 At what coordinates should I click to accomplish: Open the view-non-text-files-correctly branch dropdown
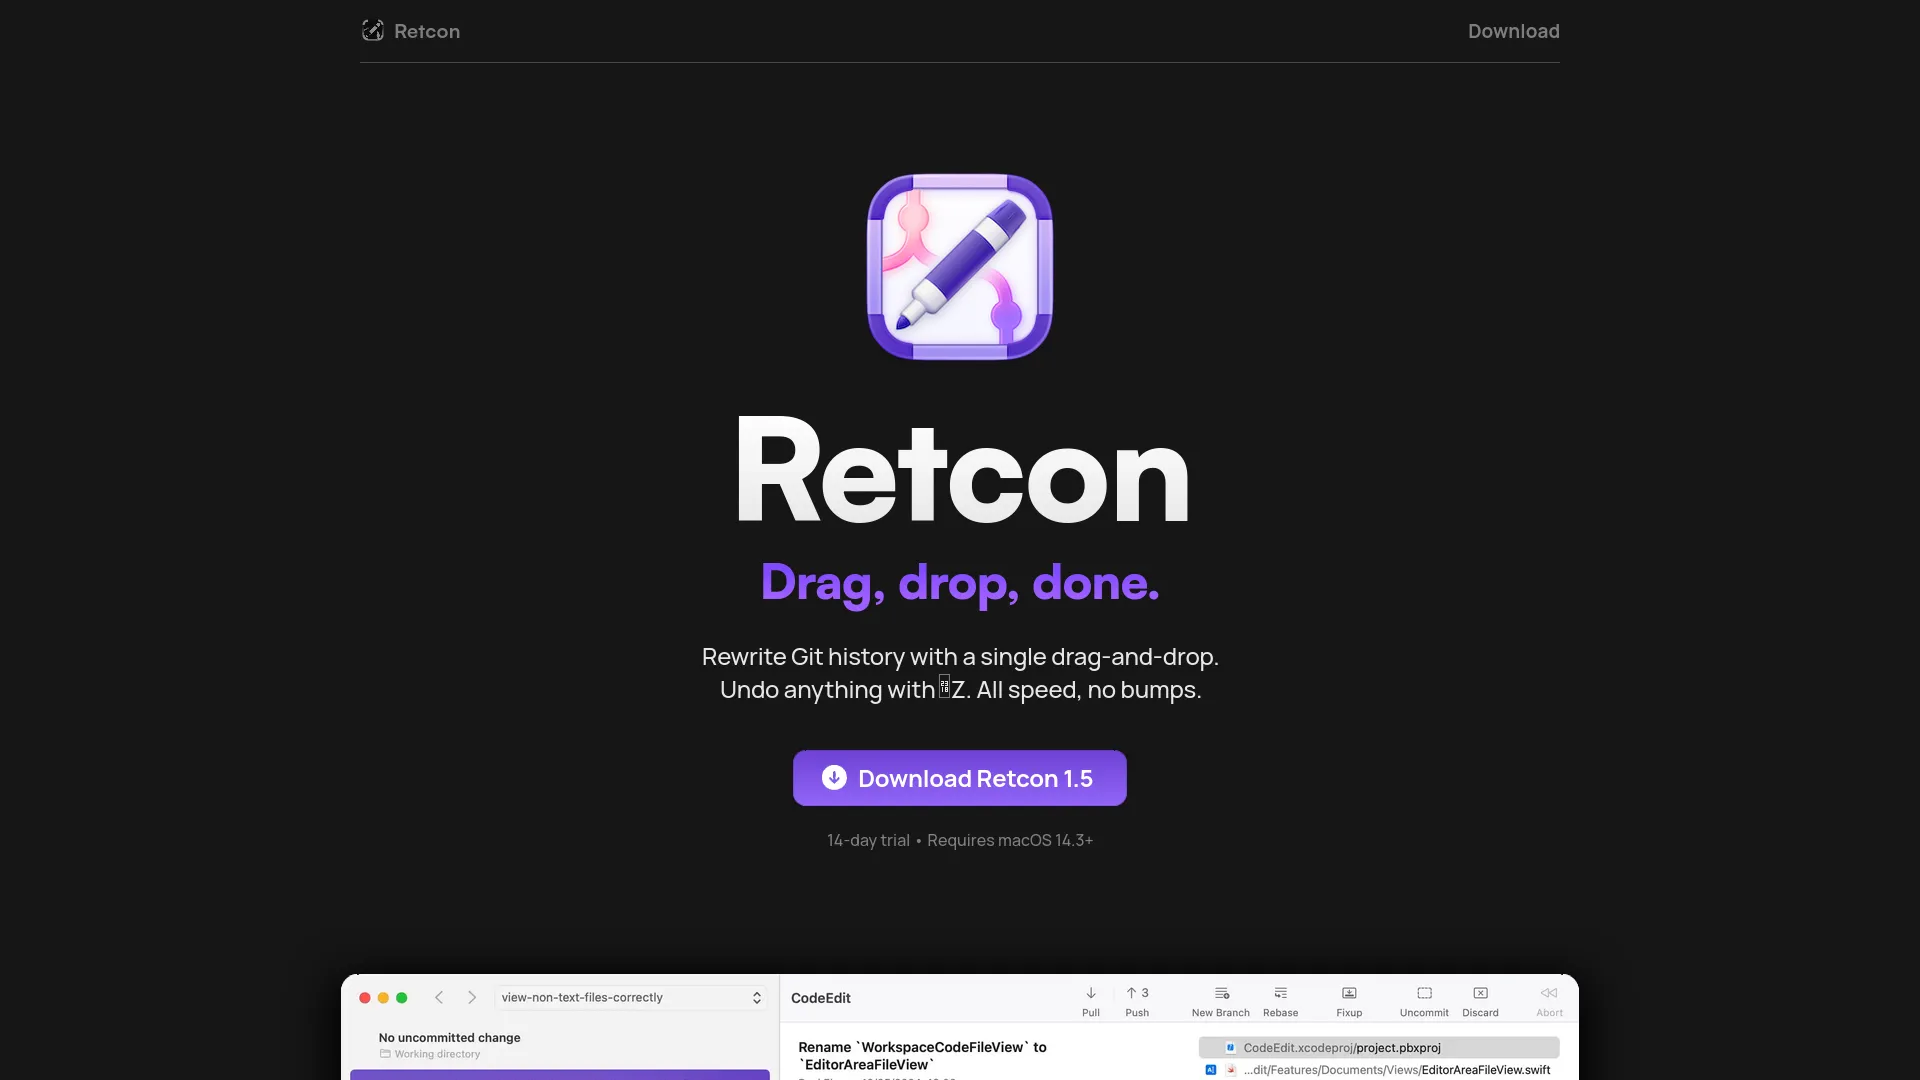click(631, 998)
